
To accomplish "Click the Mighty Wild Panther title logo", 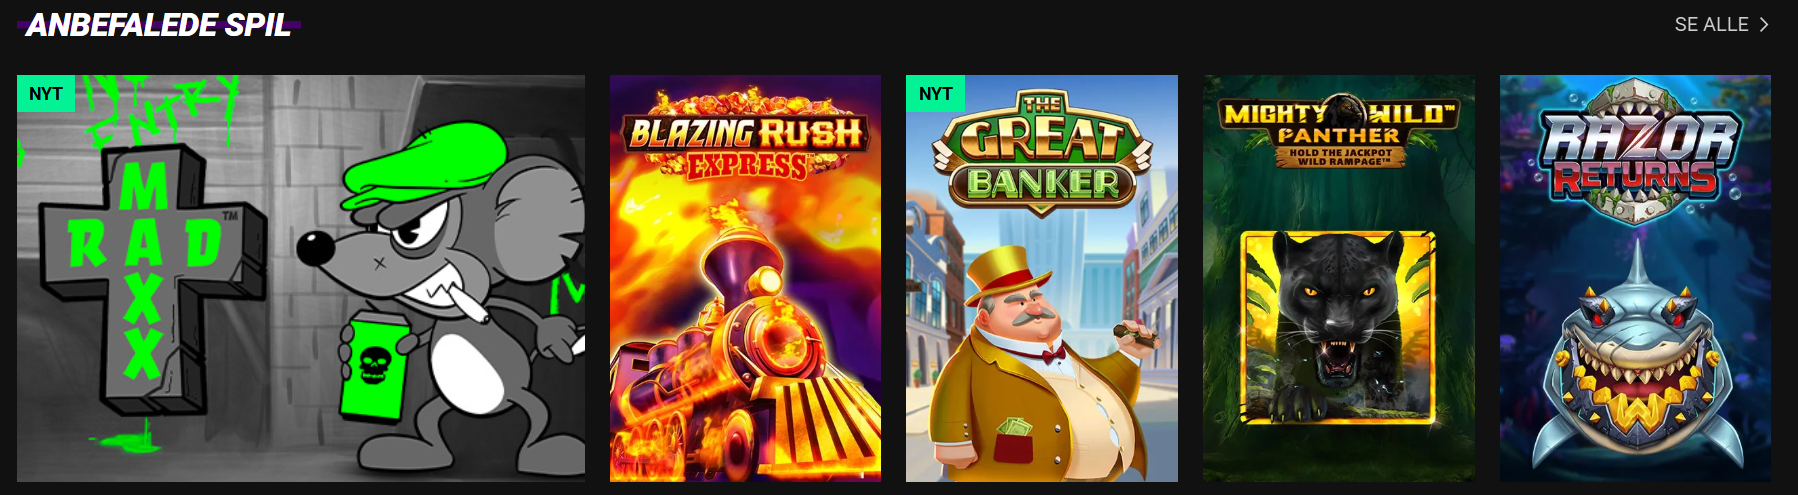I will (1339, 132).
